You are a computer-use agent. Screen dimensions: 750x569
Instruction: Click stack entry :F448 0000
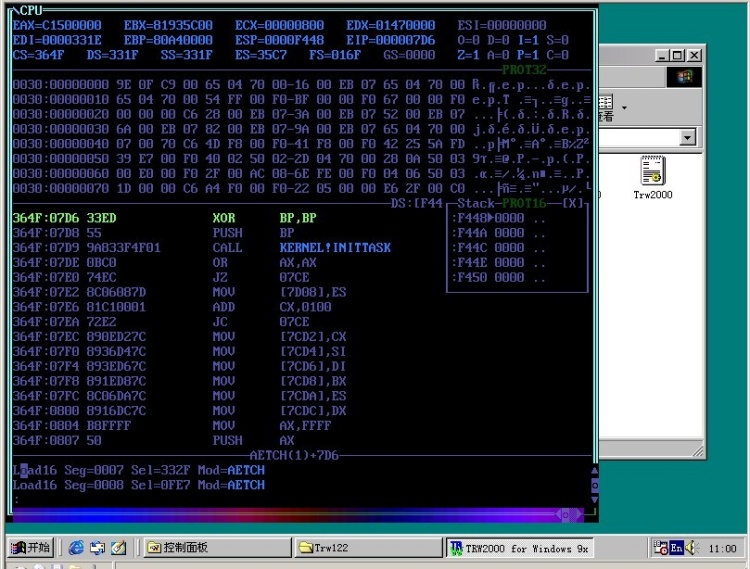(x=498, y=218)
